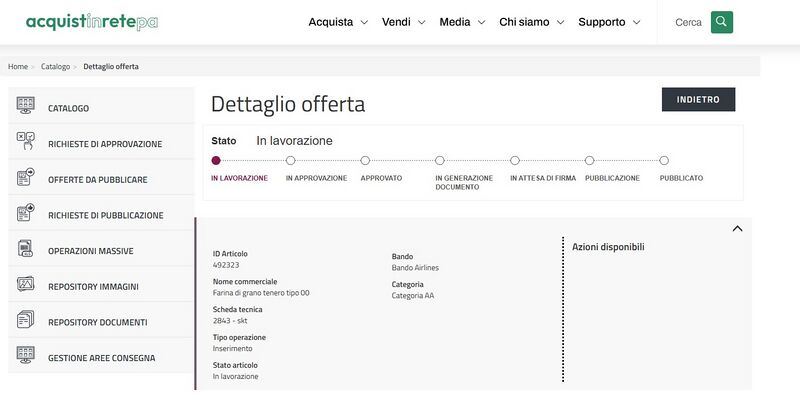Click the acquistinretepa logo
Viewport: 800px width, 404px height.
click(x=92, y=22)
